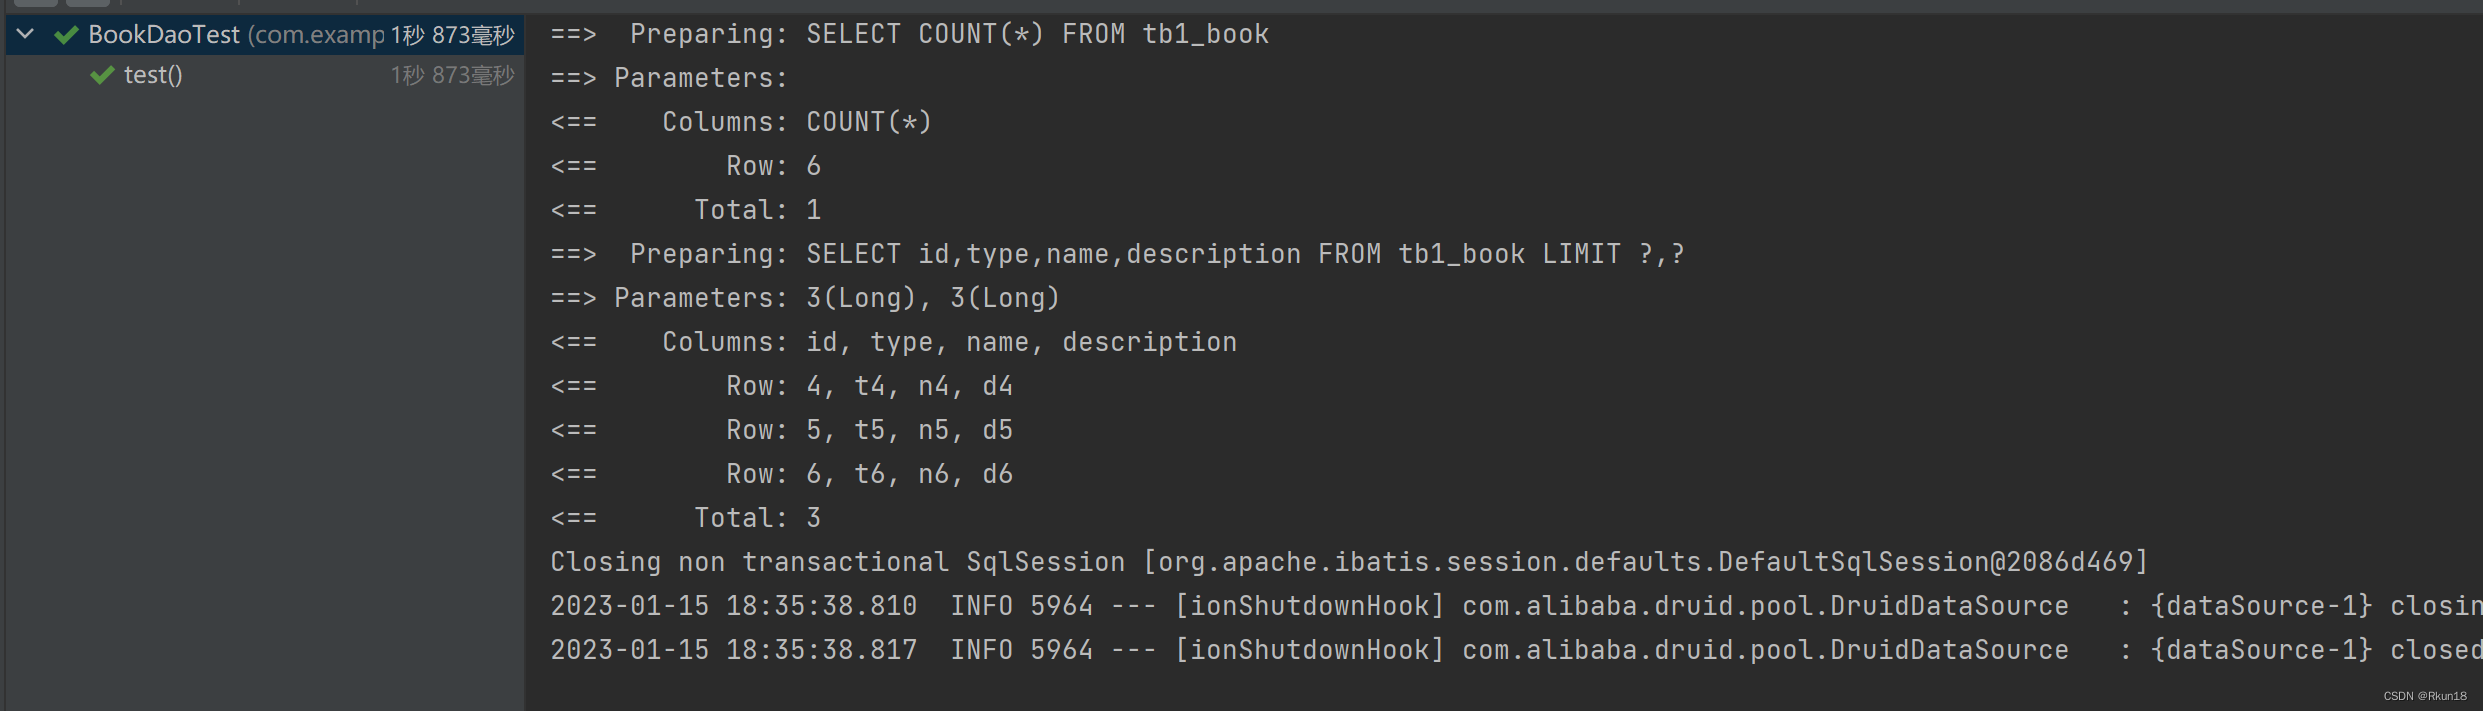Click the Parameters: 3(Long), 3(Long) line

click(x=806, y=297)
